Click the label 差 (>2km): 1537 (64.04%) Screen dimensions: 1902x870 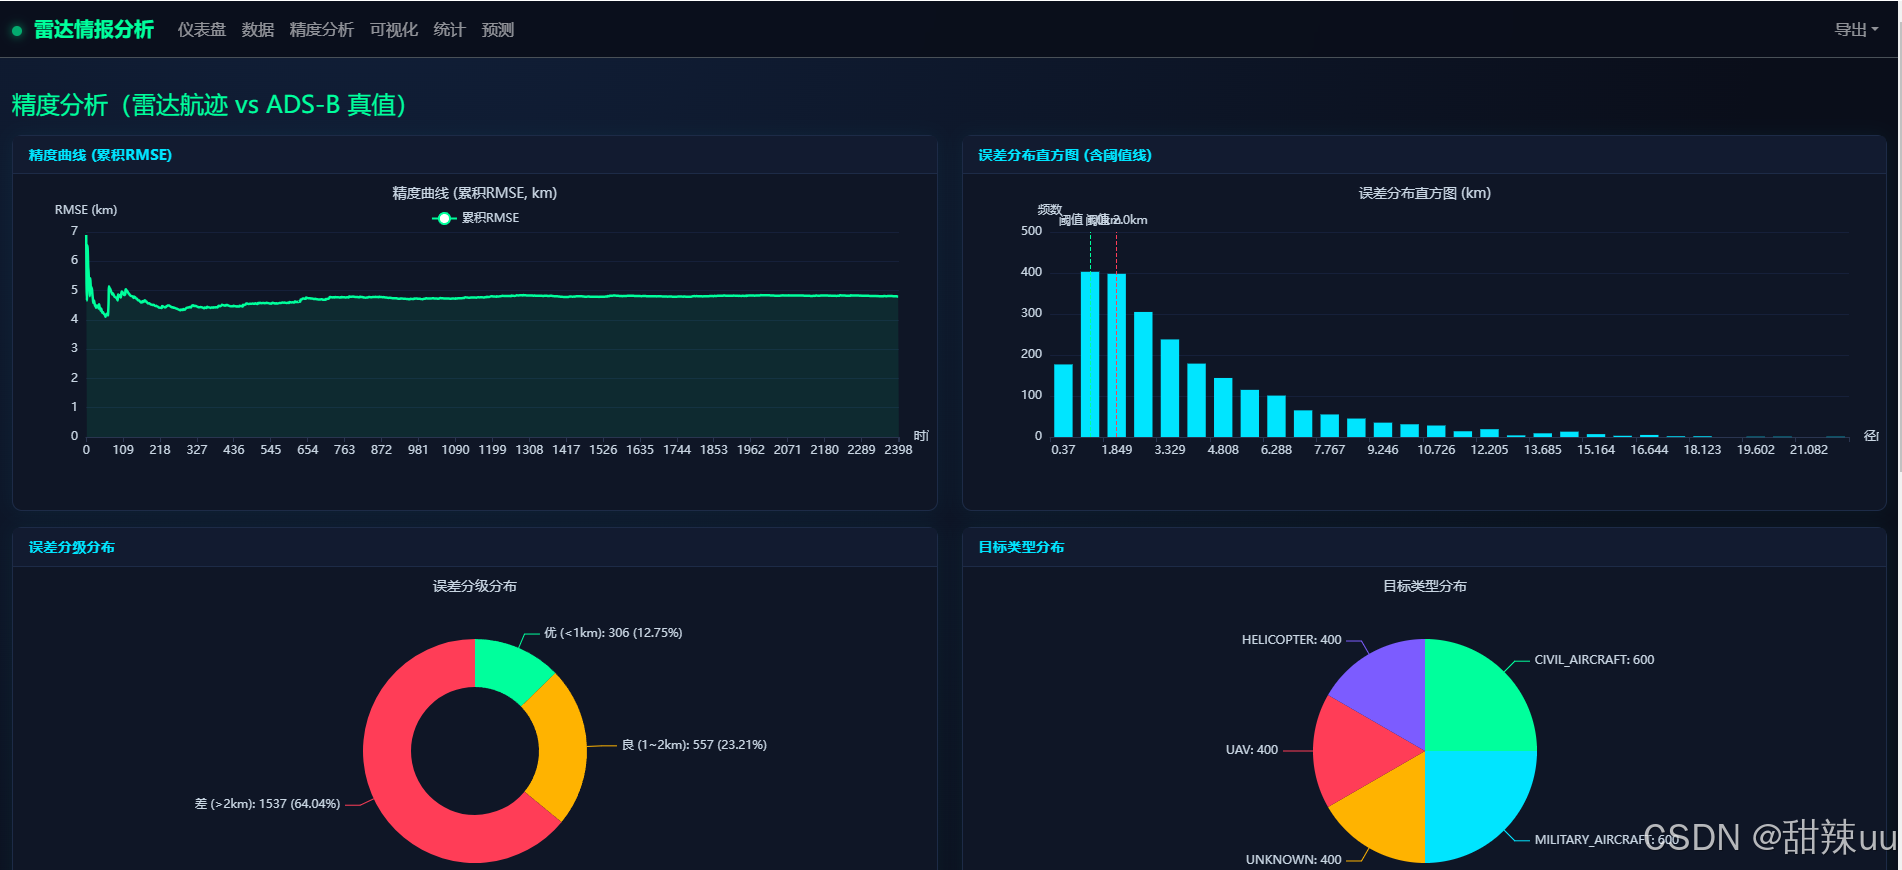tap(267, 804)
